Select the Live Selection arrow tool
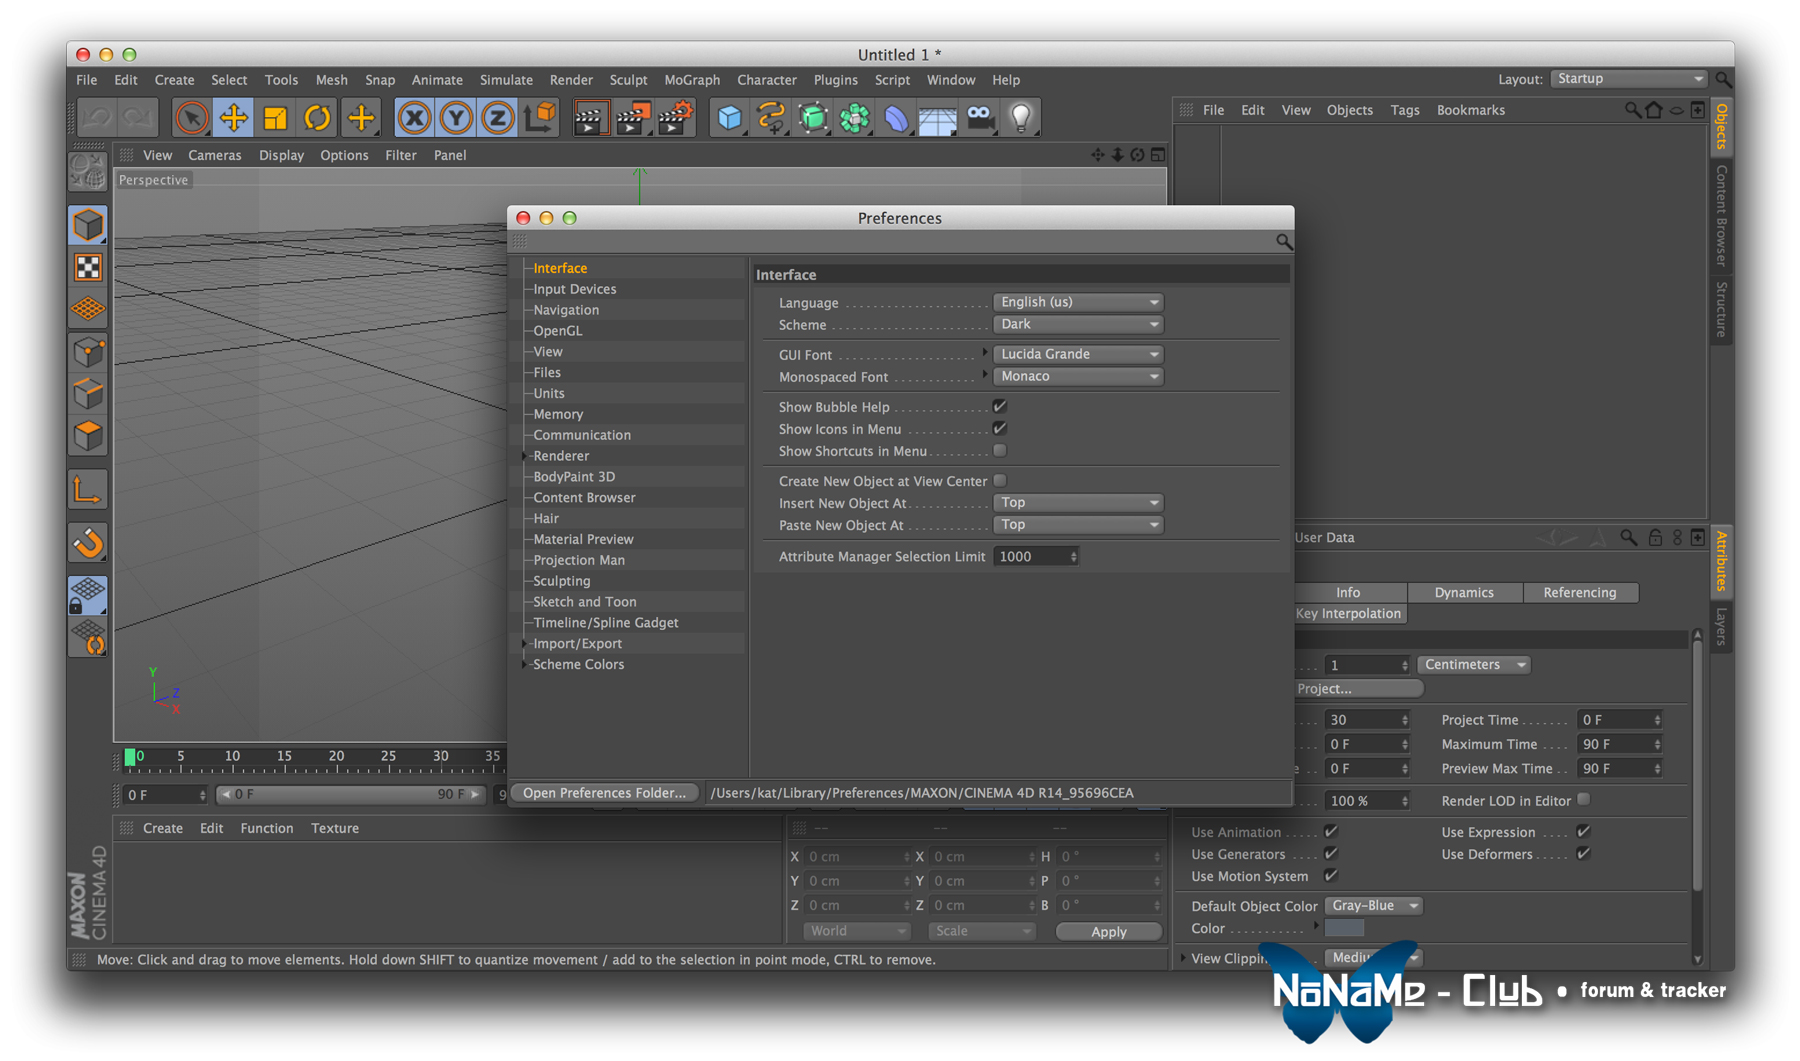Viewport: 1800px width, 1061px height. [191, 118]
